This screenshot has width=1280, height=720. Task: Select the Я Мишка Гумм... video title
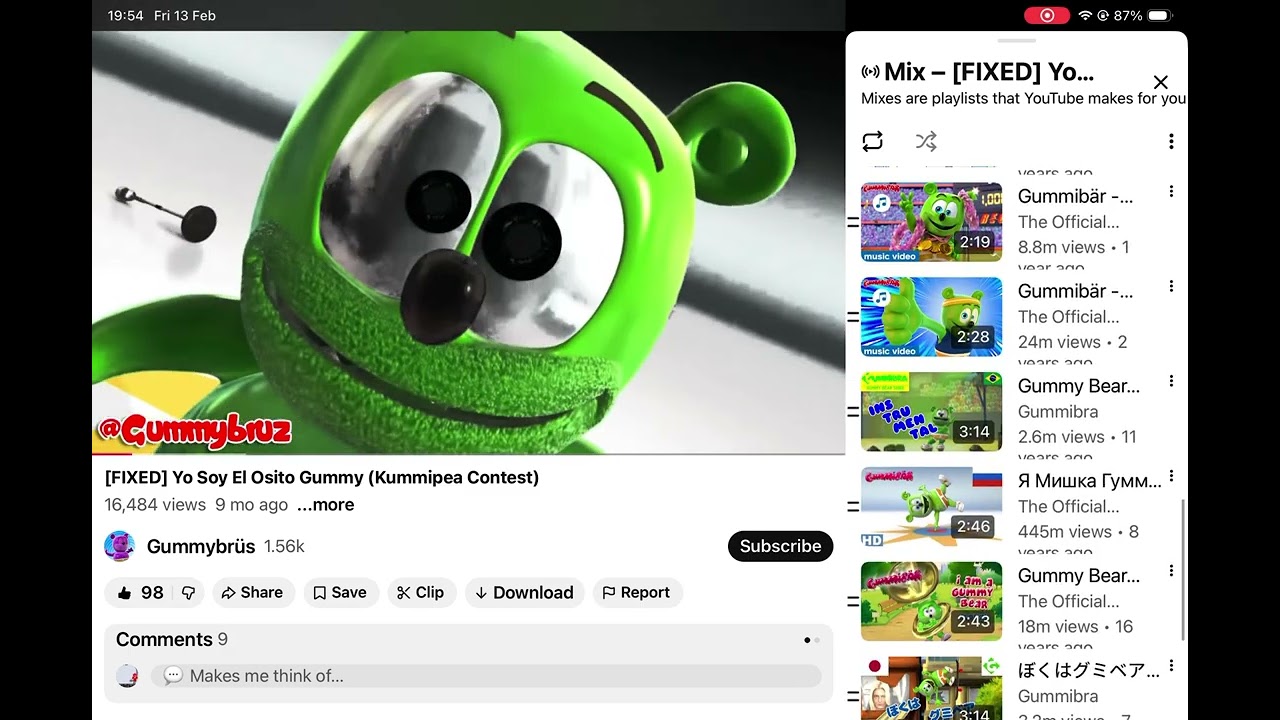[1090, 481]
